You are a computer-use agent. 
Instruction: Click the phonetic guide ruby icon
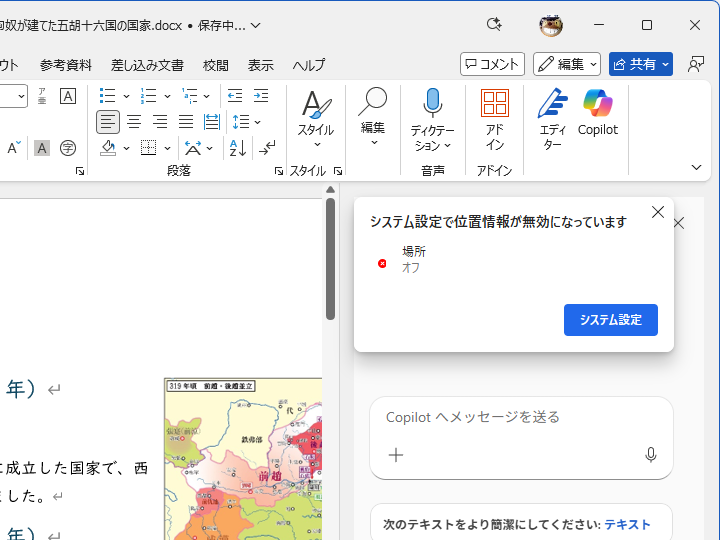pyautogui.click(x=42, y=96)
